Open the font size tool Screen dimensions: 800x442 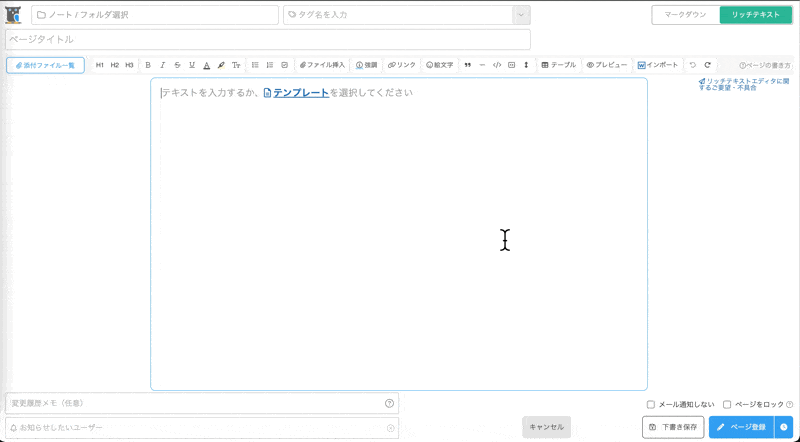236,65
